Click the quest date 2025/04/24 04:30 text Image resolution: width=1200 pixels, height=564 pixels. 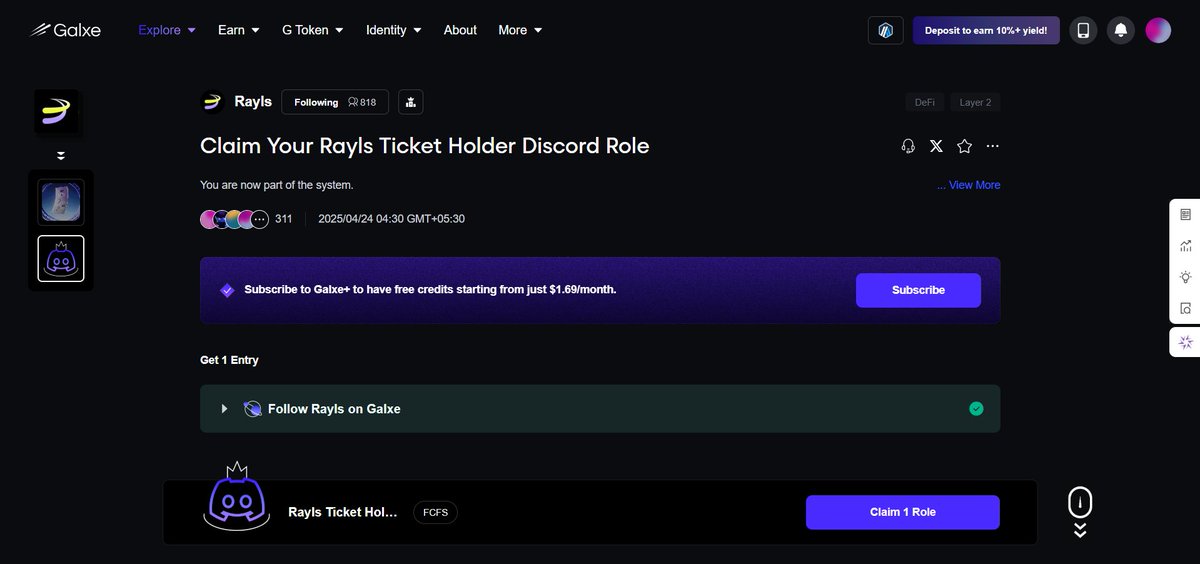pos(391,219)
